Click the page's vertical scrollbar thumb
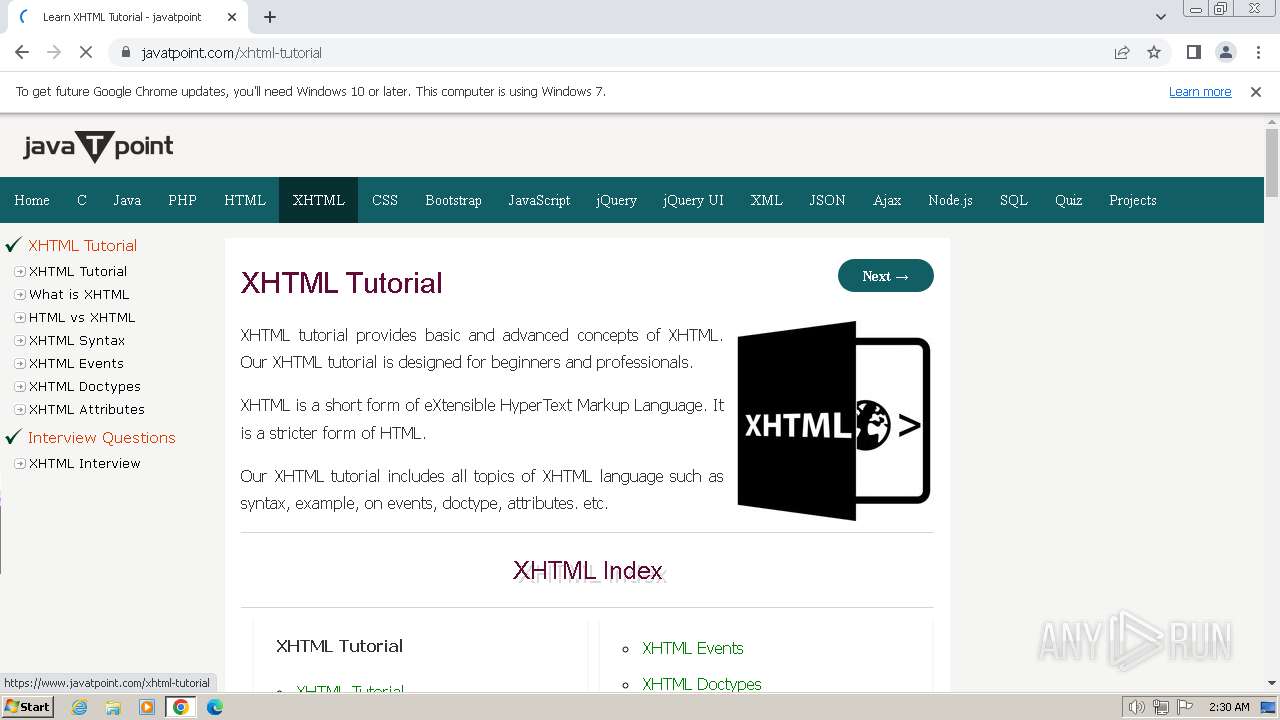 (1272, 163)
